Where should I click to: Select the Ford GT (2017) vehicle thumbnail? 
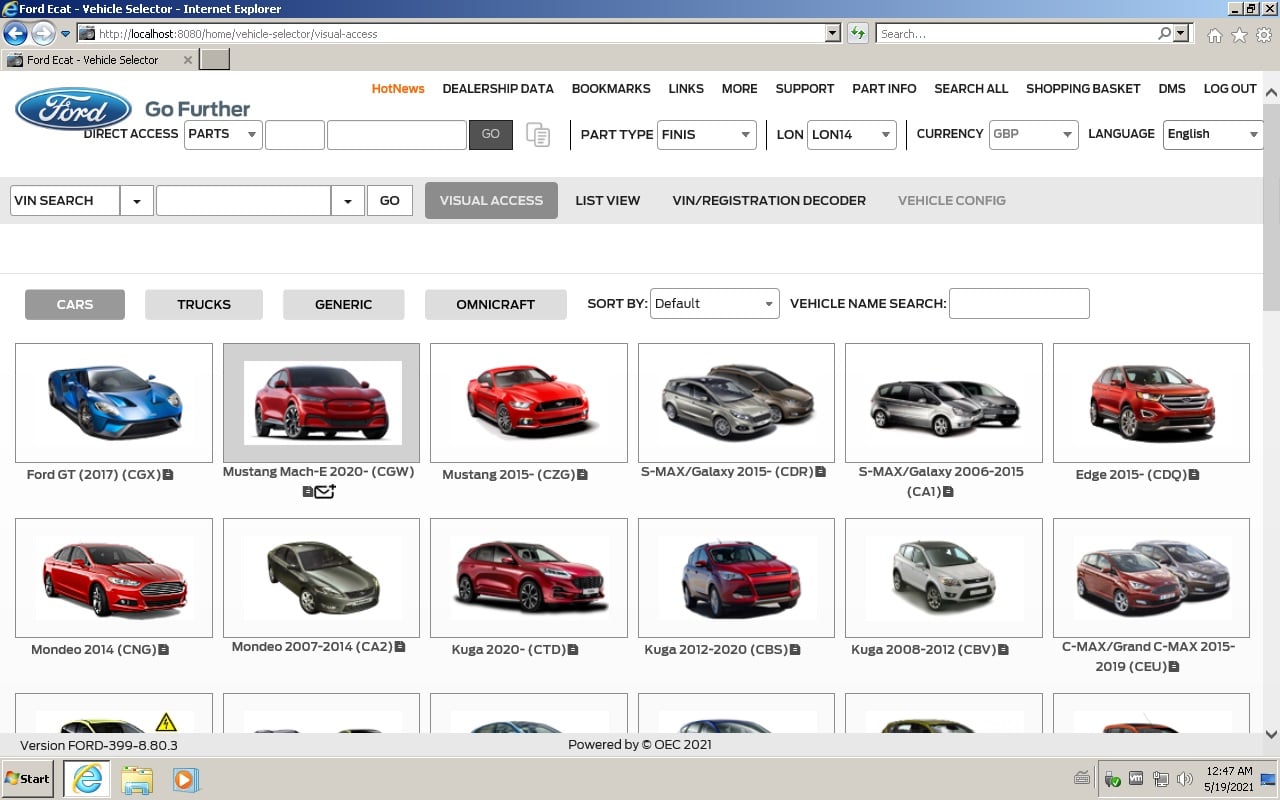[x=114, y=403]
